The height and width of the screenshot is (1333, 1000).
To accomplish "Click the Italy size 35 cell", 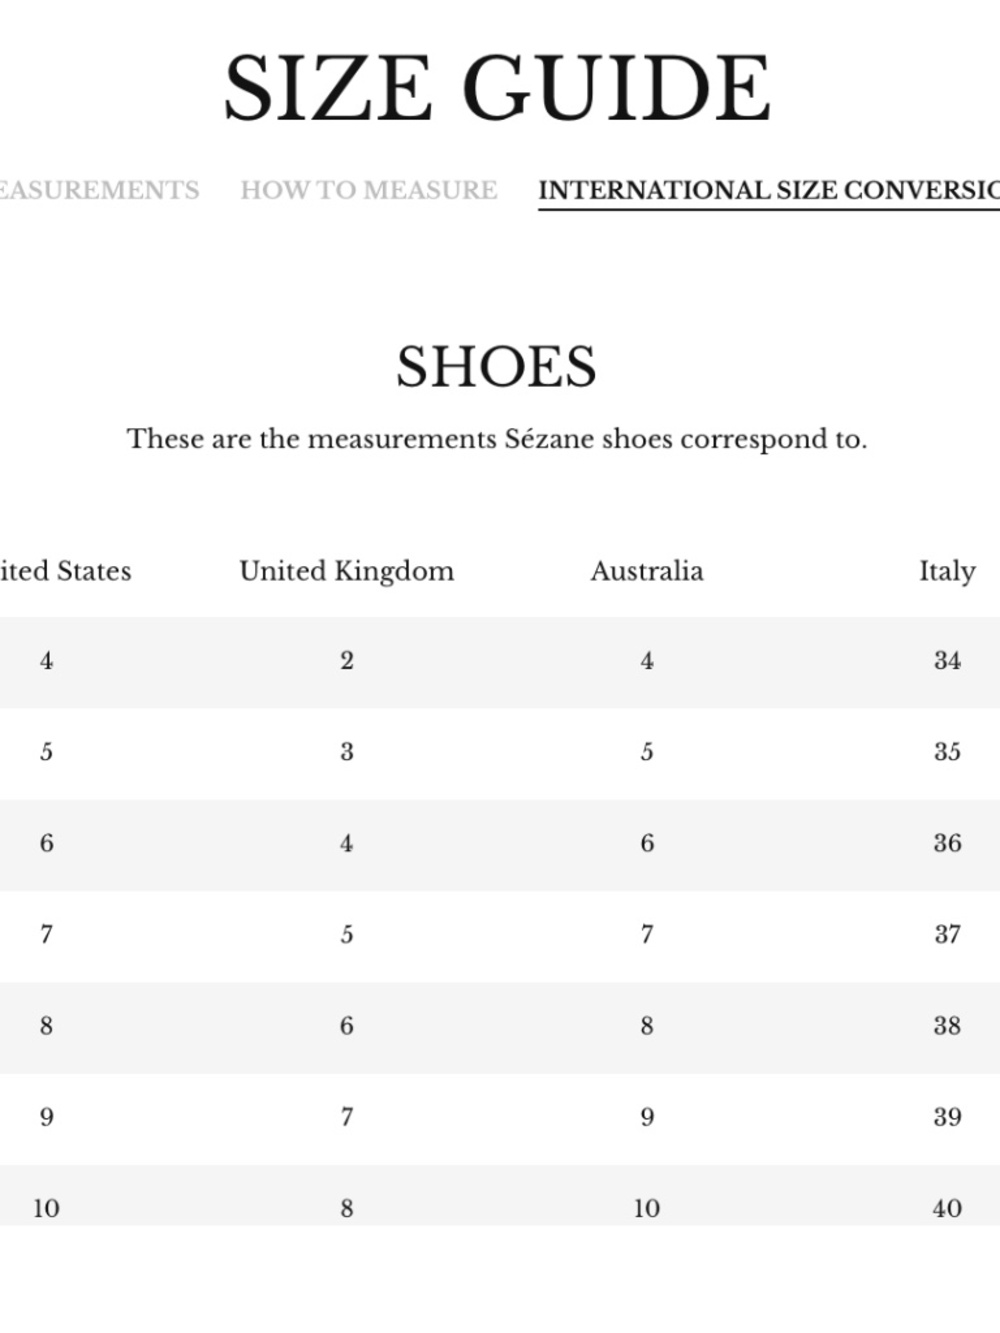I will [947, 752].
